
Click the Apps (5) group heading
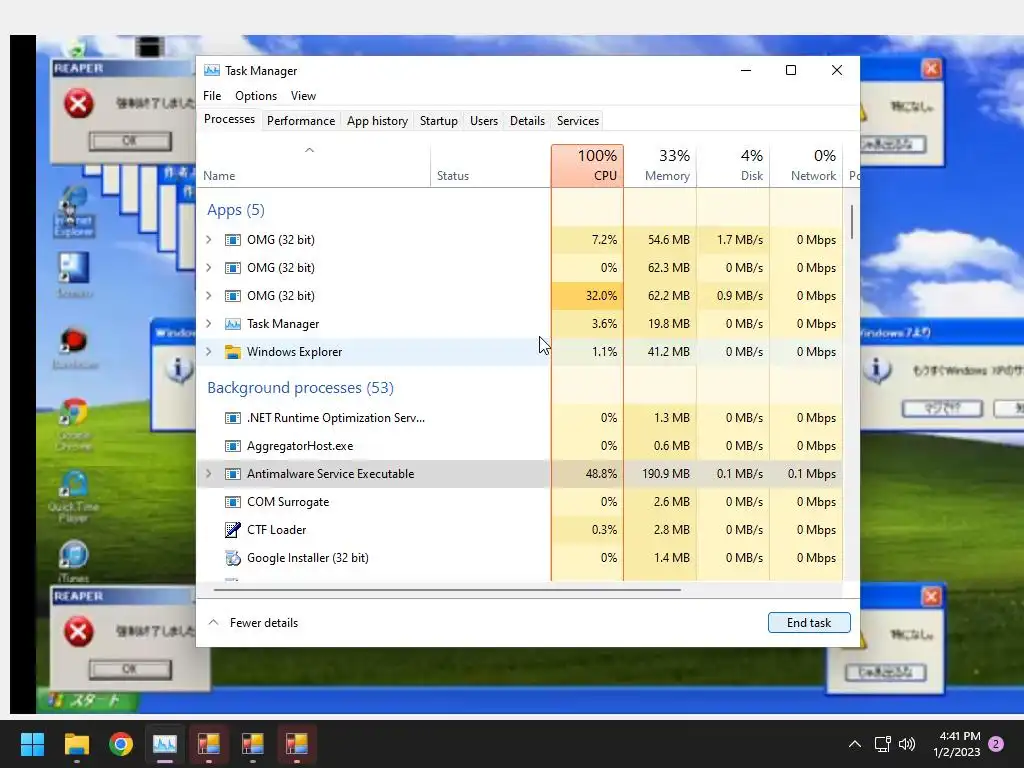236,210
